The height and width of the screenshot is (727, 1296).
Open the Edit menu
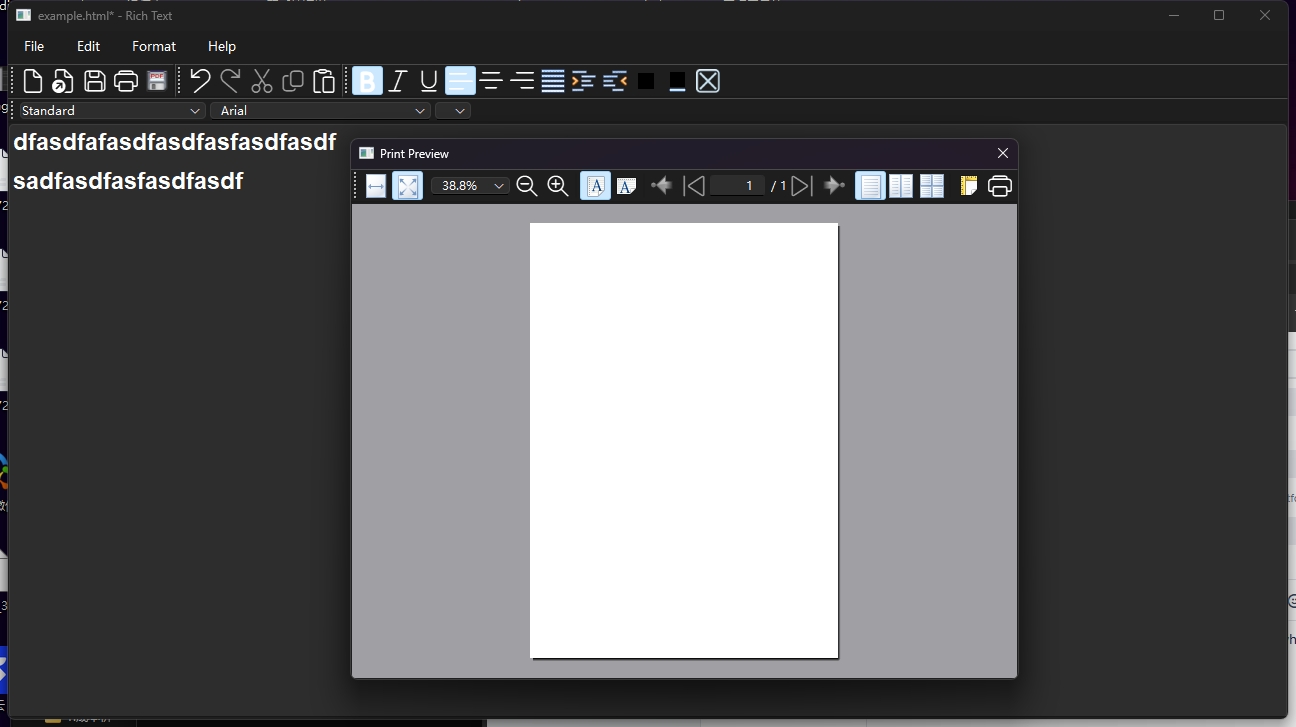[89, 46]
